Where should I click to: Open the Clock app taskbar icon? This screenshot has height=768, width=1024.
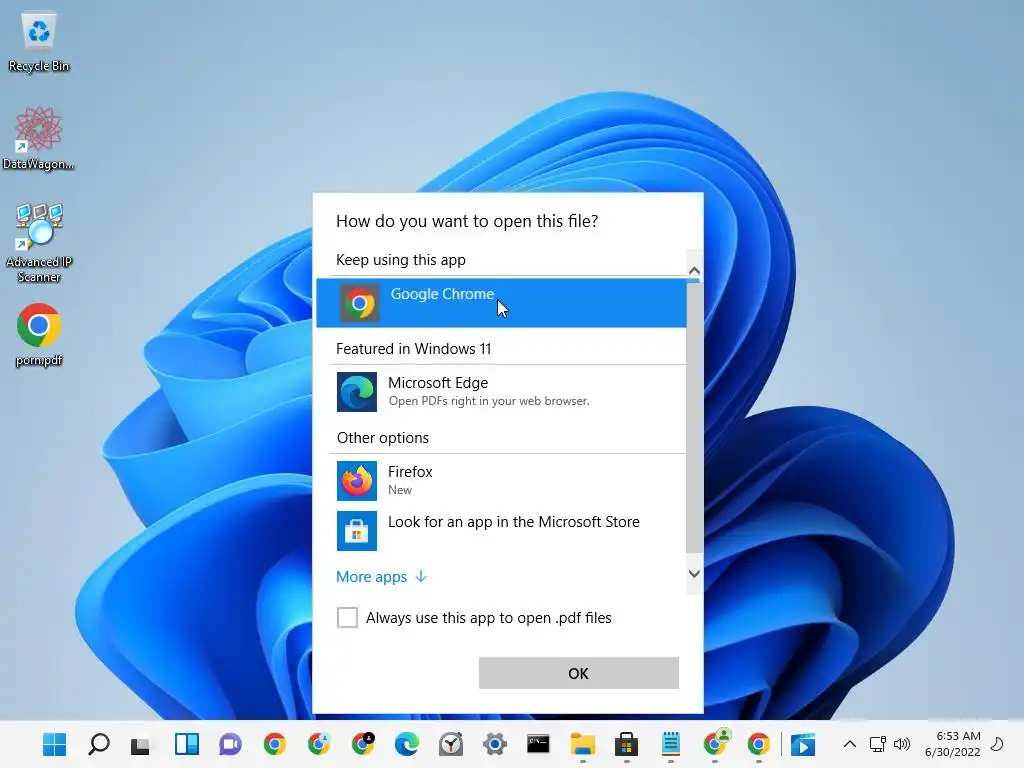(451, 744)
